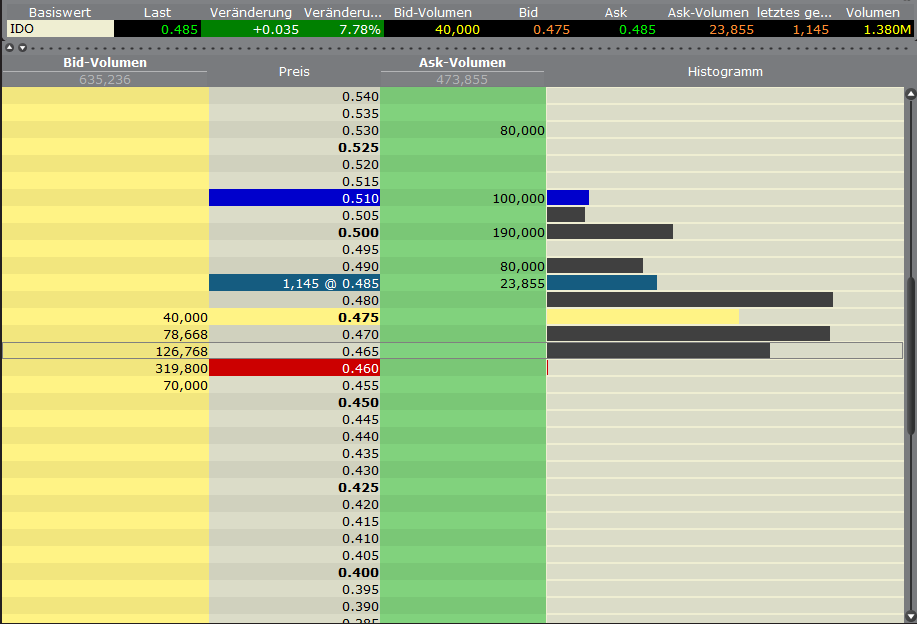
Task: Select the blue 0.510 price row
Action: [293, 198]
